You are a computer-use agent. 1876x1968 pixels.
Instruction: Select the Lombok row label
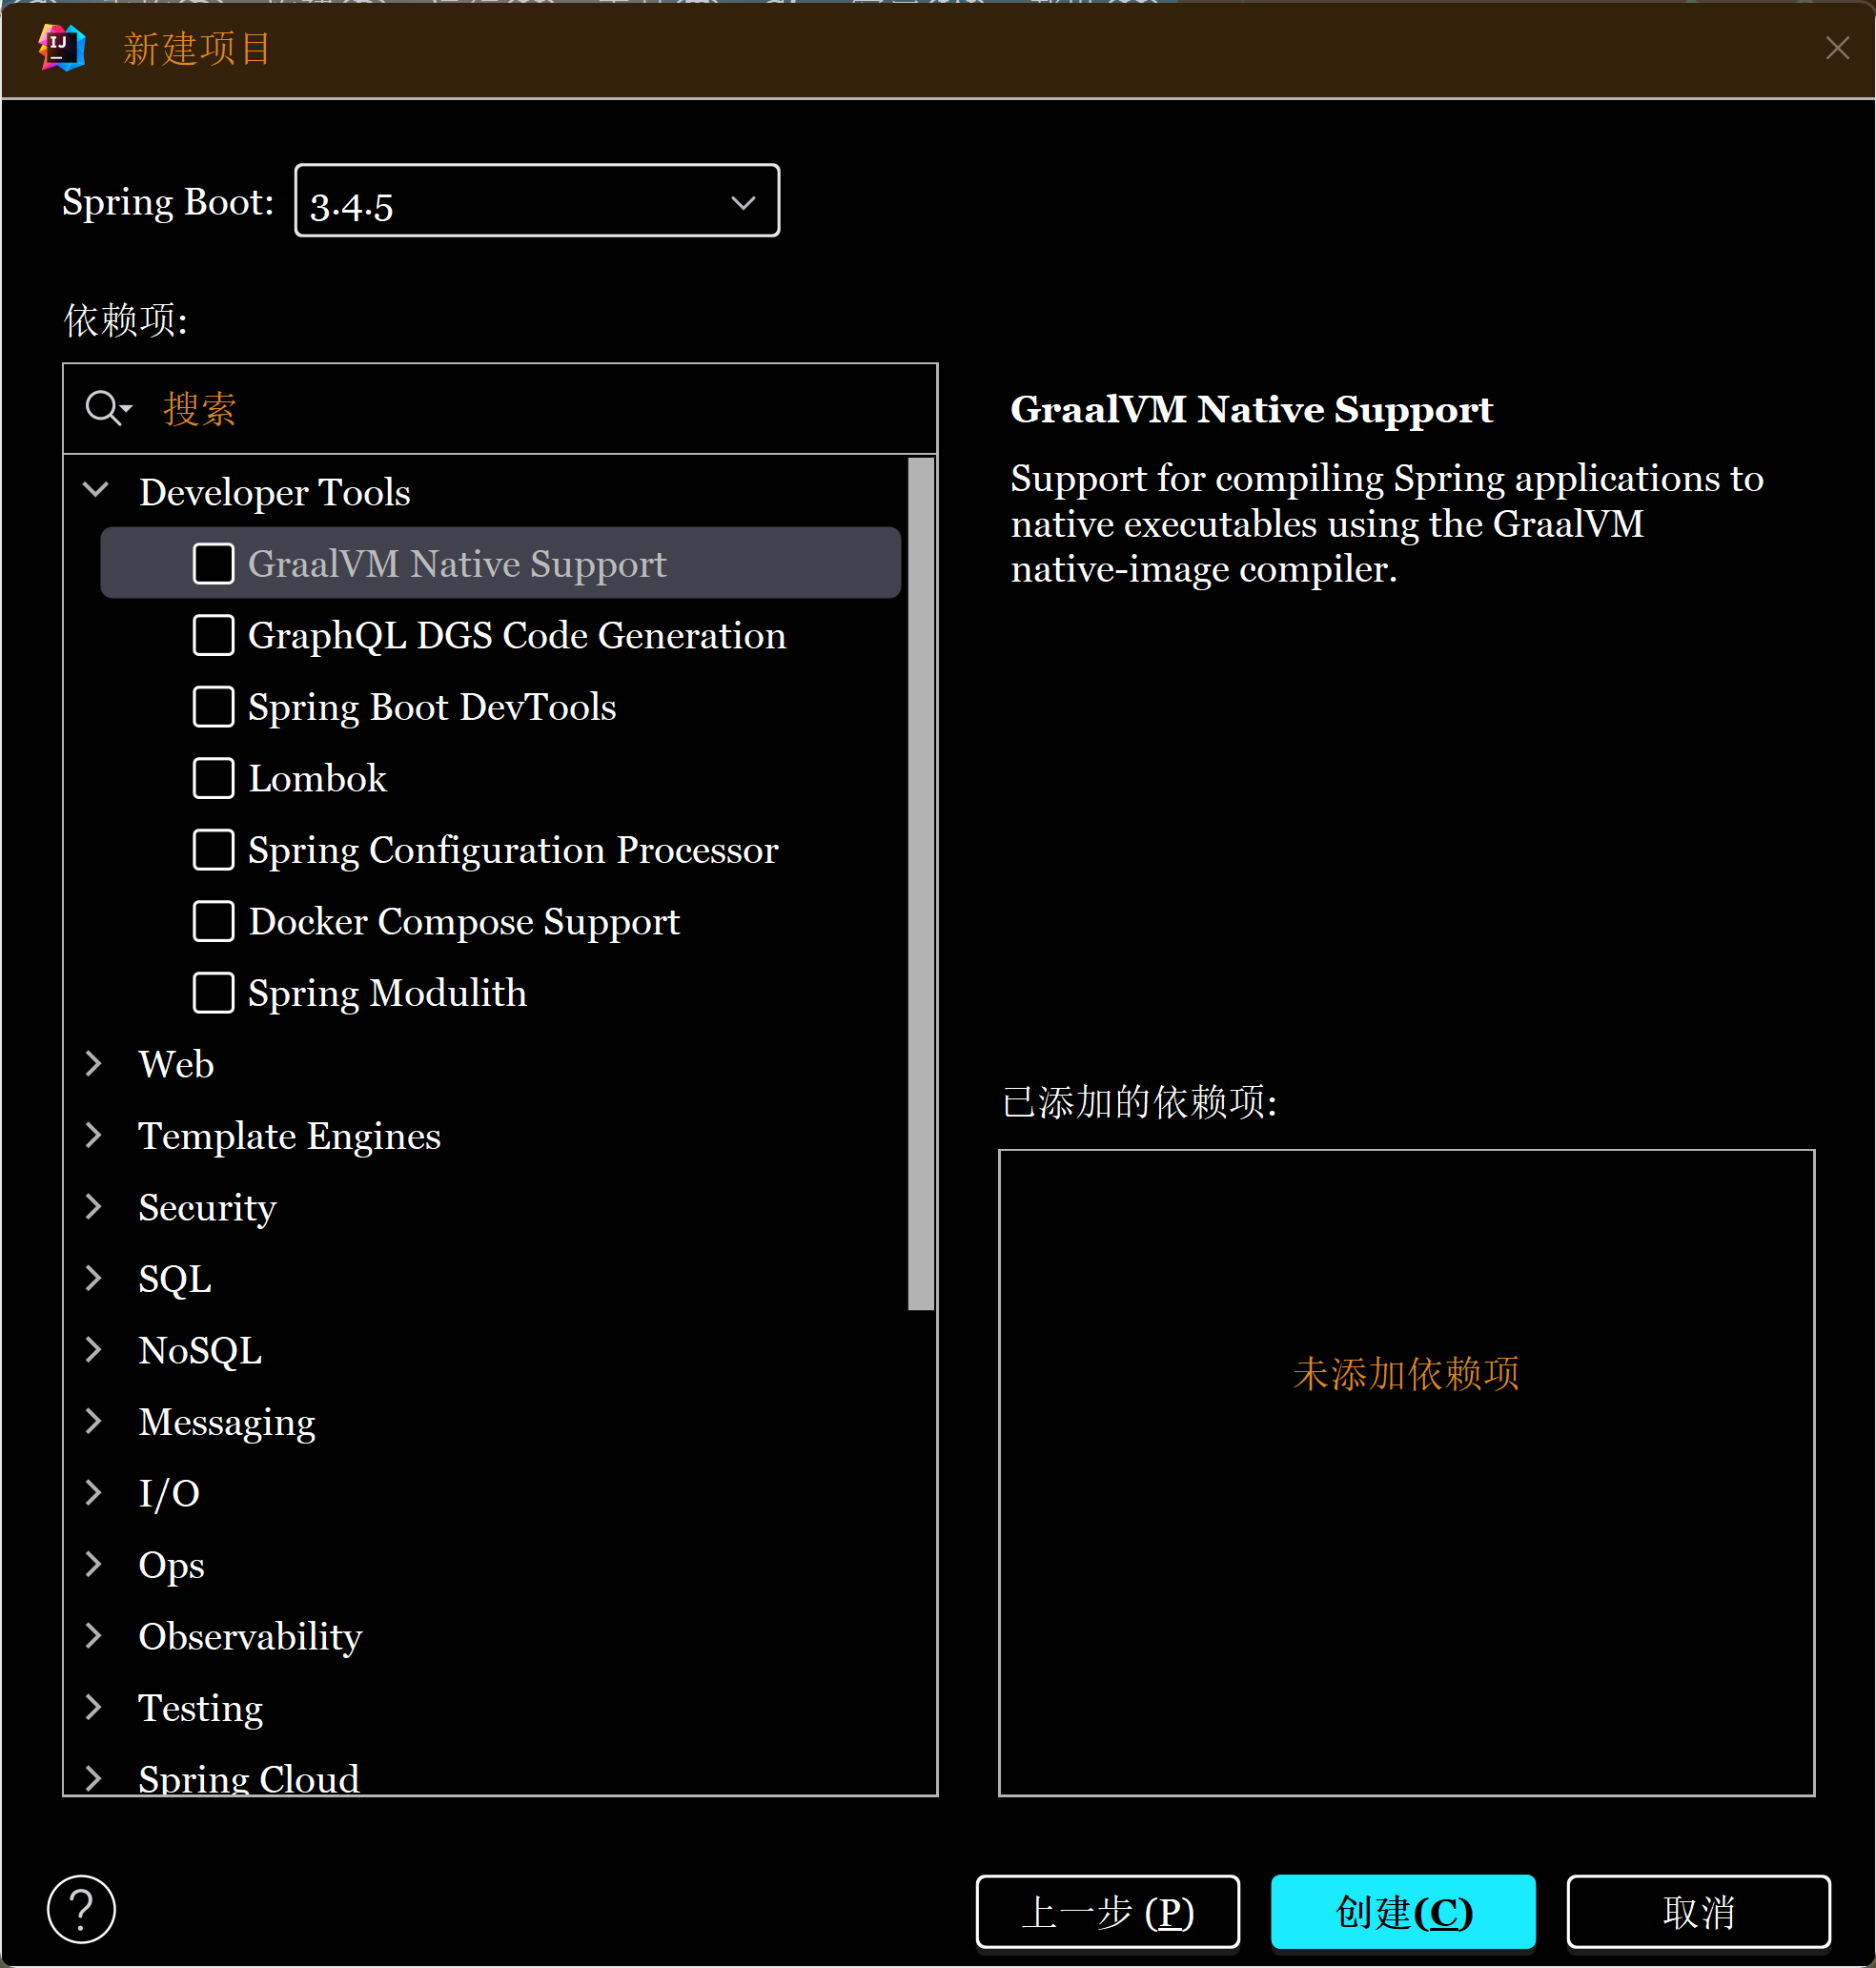317,778
